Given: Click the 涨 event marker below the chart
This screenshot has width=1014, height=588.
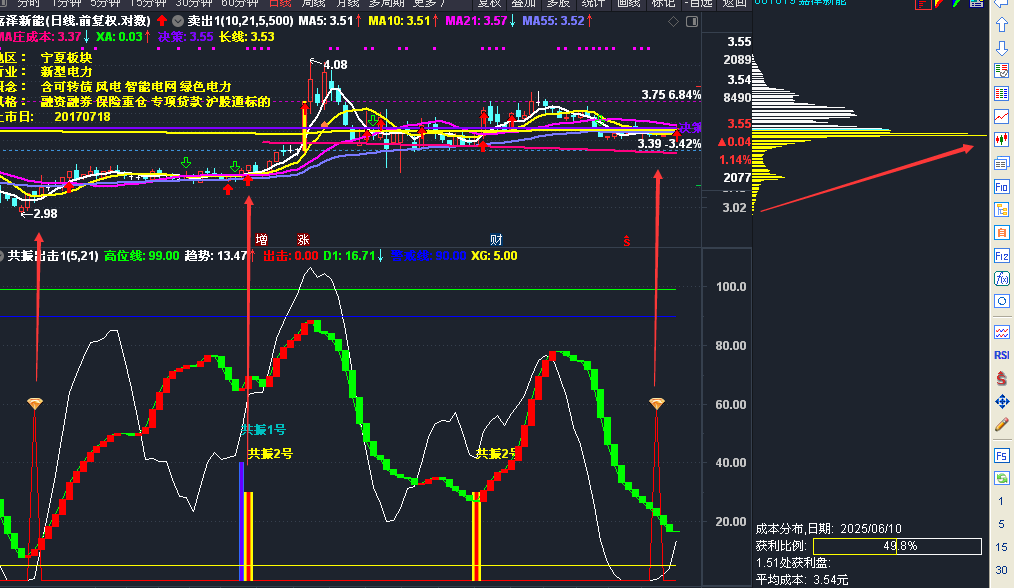Looking at the screenshot, I should point(303,240).
